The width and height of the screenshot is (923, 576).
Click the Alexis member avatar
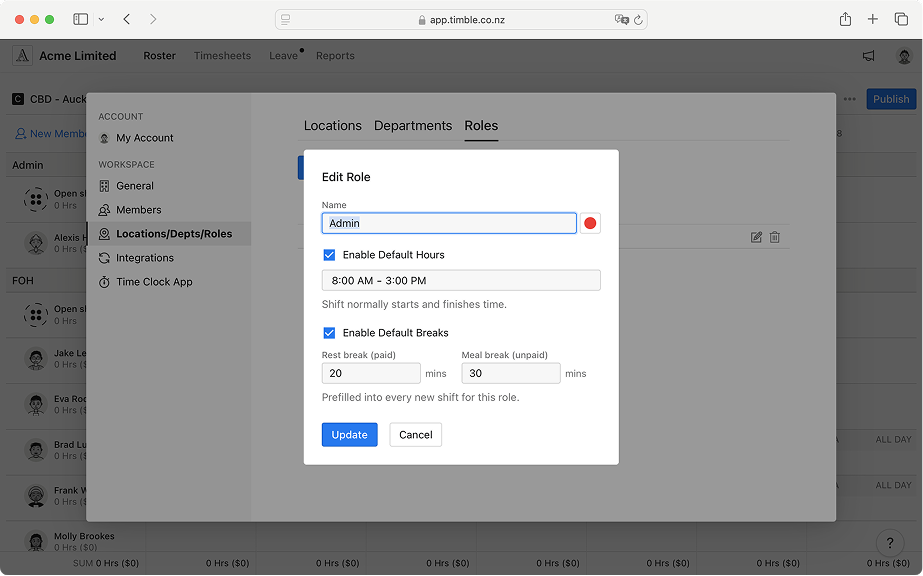pyautogui.click(x=36, y=243)
